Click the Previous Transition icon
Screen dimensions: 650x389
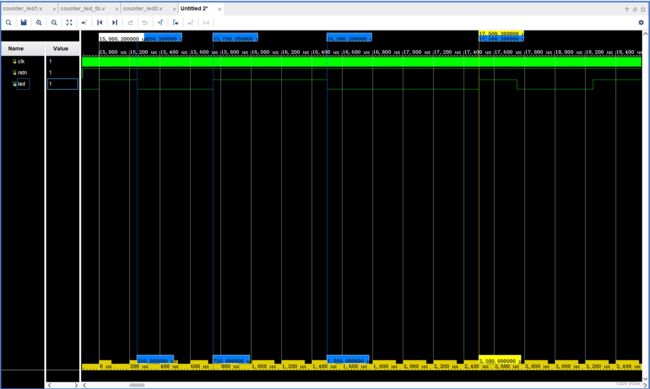pyautogui.click(x=130, y=22)
